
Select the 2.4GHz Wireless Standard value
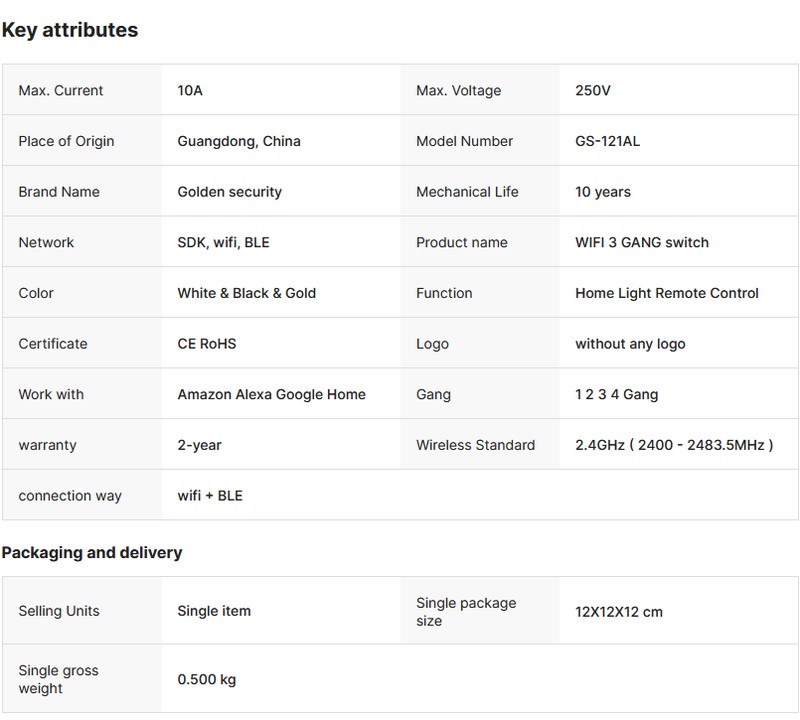(674, 445)
